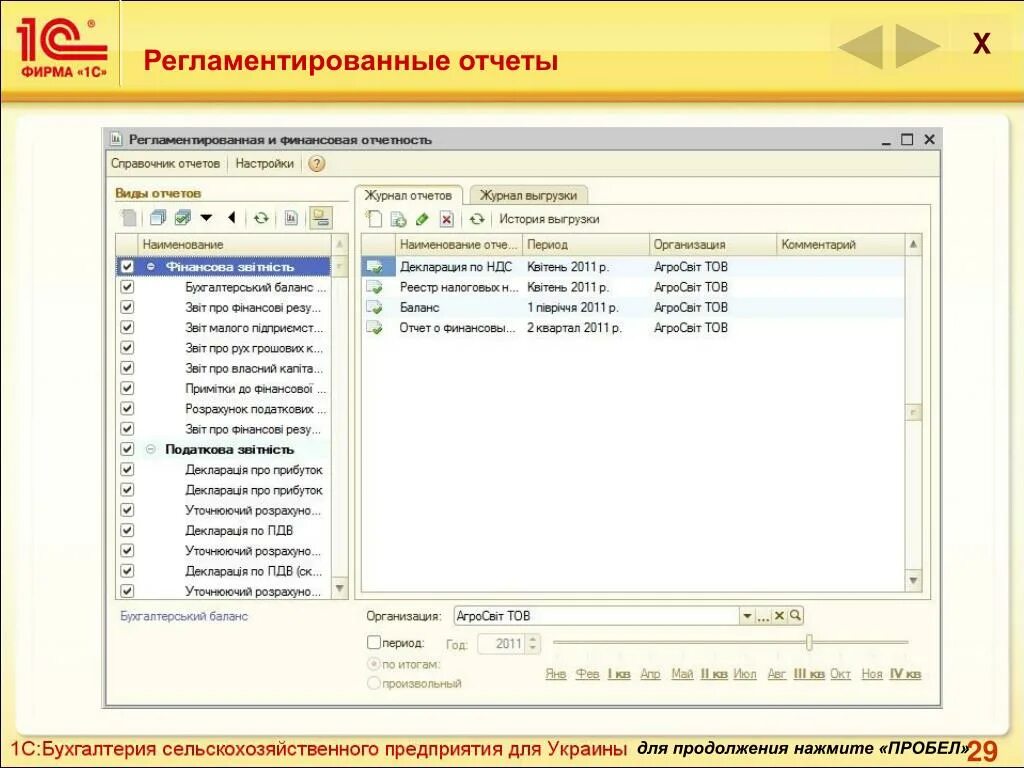The height and width of the screenshot is (768, 1024).
Task: Go to next slide with right arrow
Action: [918, 46]
